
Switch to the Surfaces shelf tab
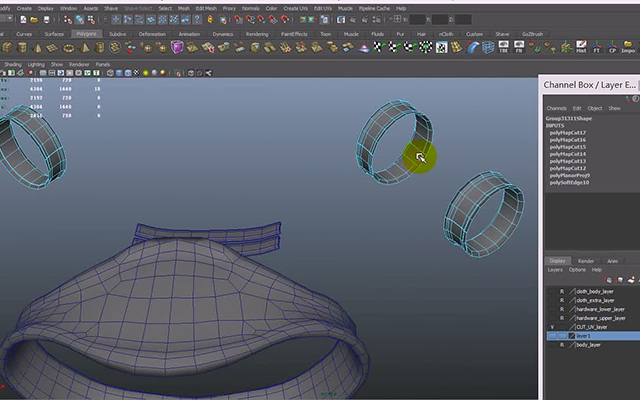point(54,34)
